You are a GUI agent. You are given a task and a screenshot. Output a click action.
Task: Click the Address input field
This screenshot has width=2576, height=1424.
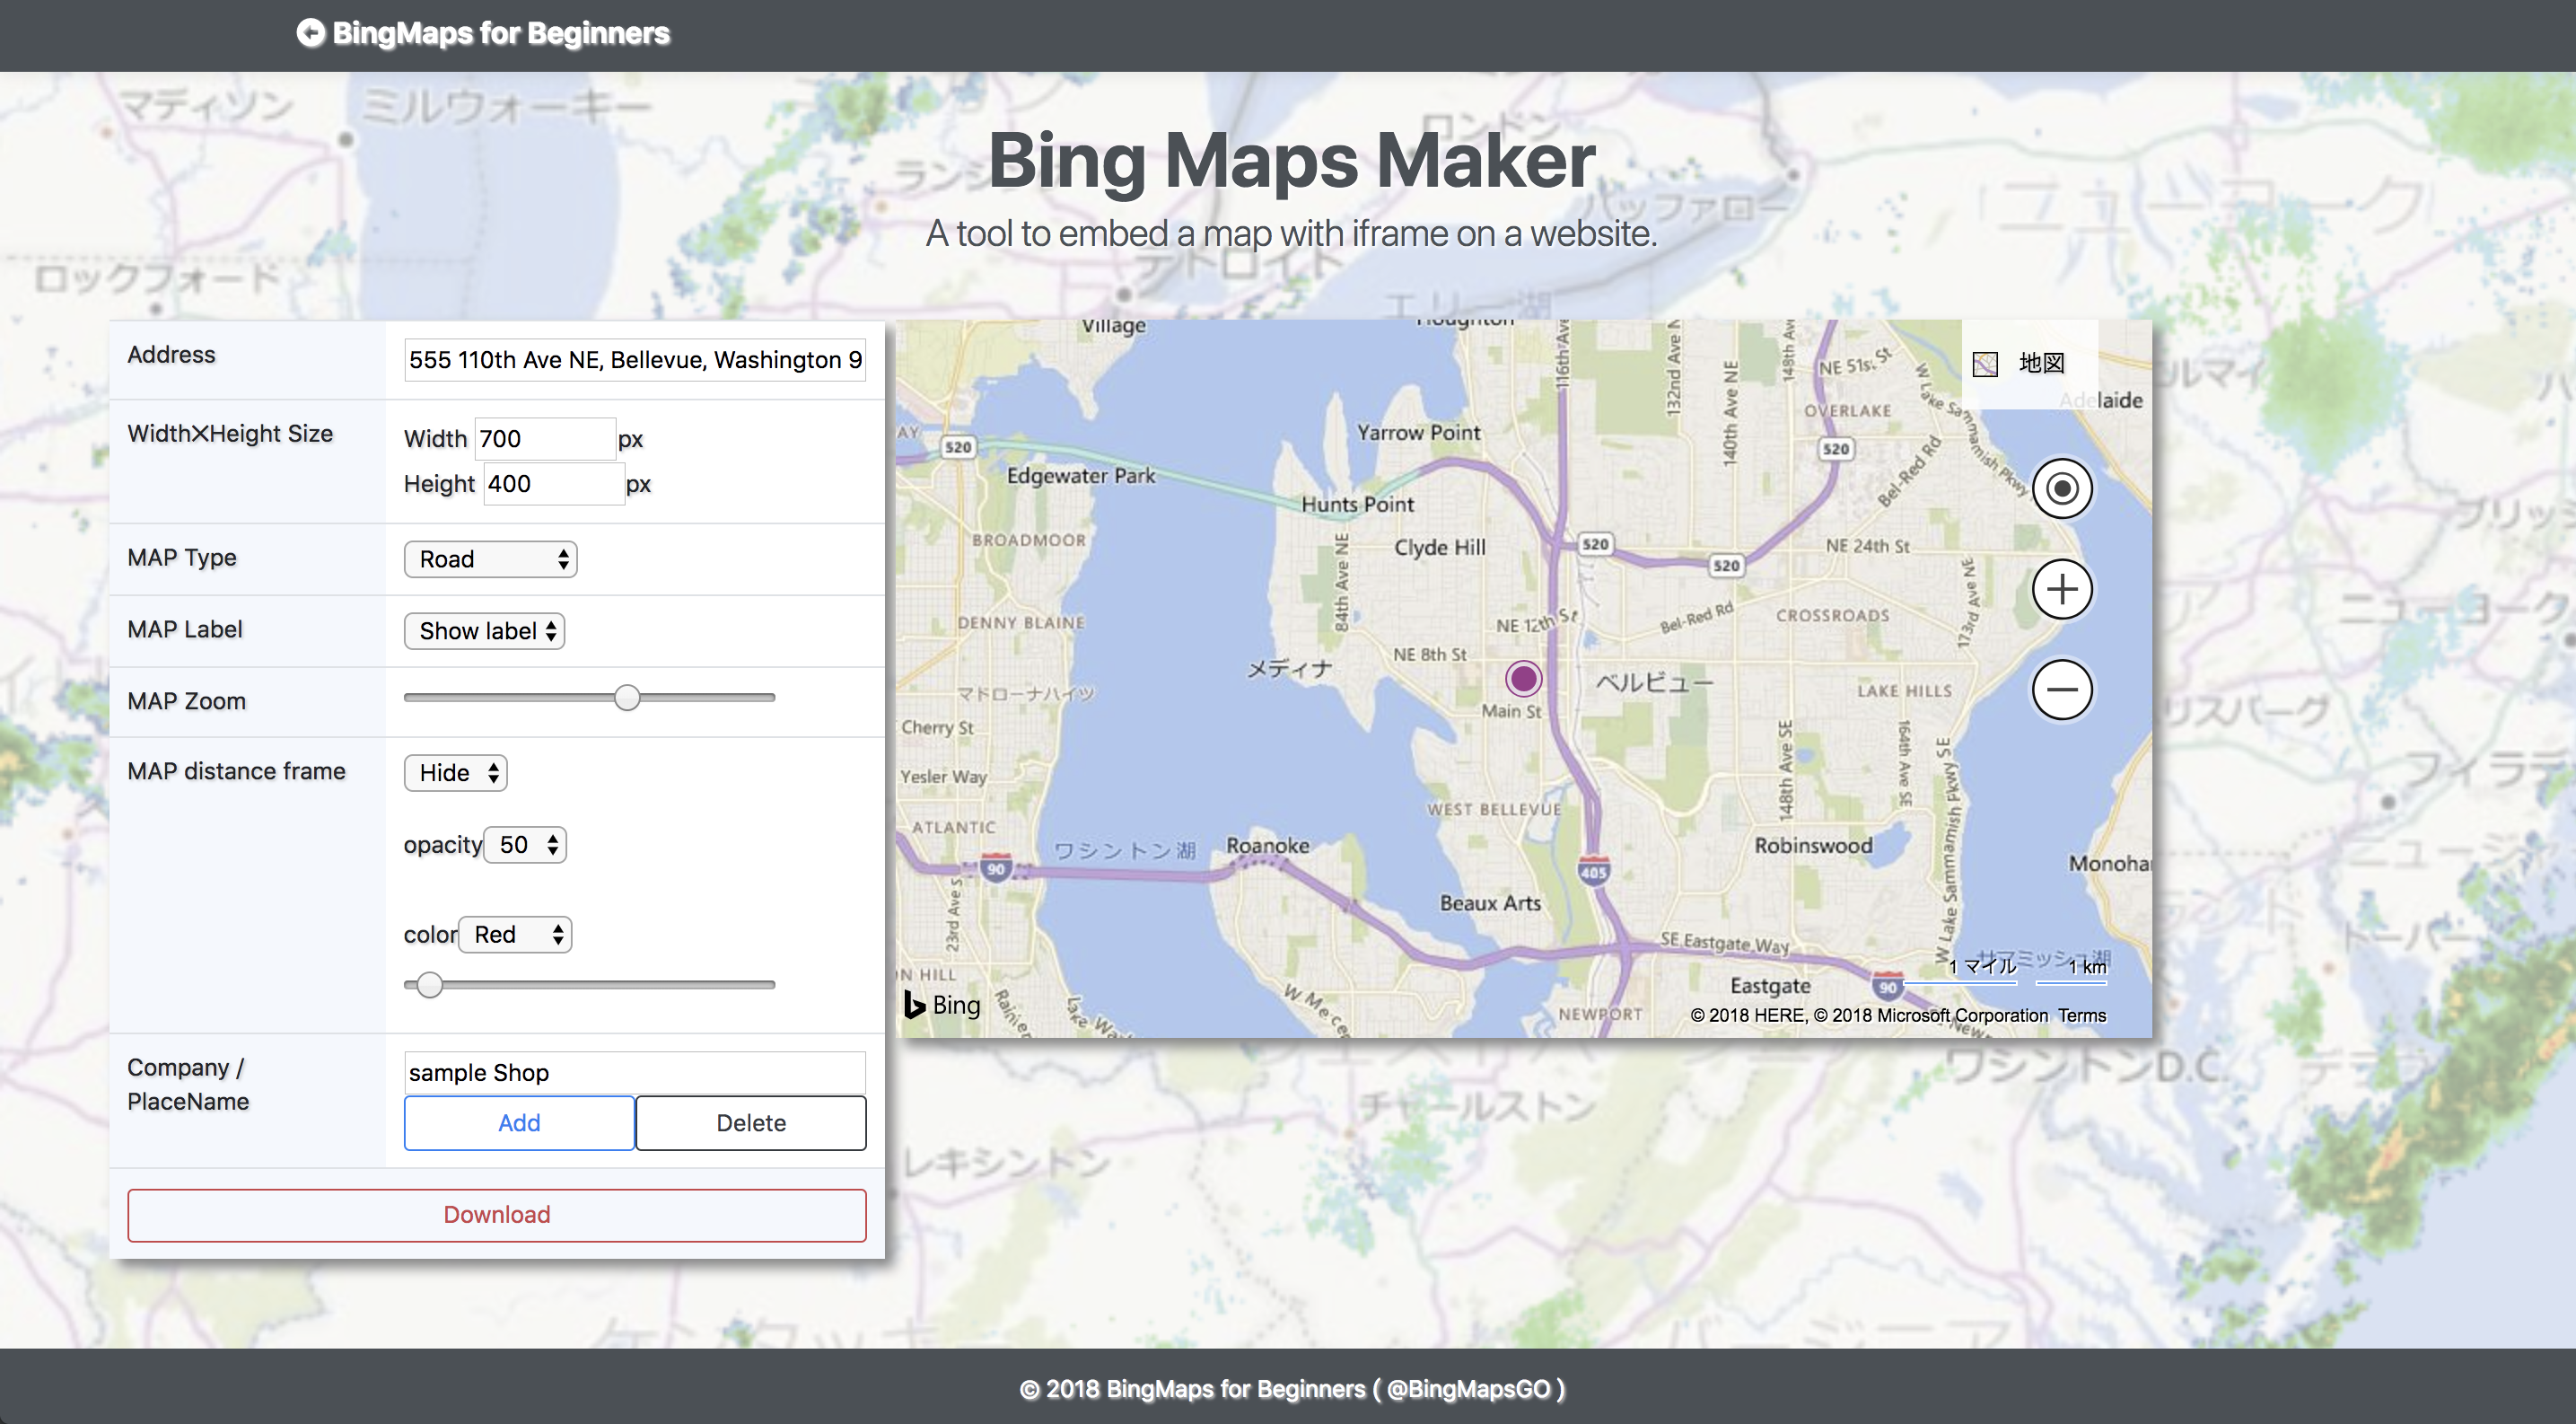pyautogui.click(x=634, y=360)
